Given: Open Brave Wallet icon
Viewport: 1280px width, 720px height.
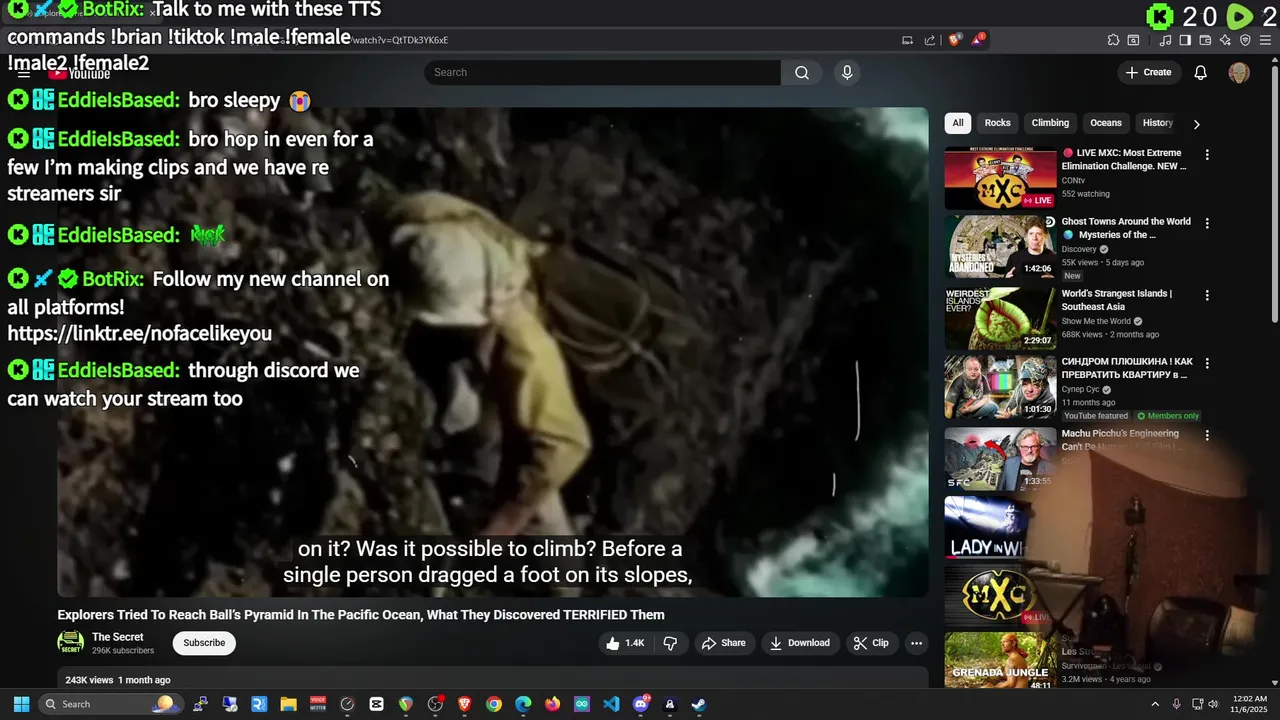Looking at the screenshot, I should pos(1205,40).
